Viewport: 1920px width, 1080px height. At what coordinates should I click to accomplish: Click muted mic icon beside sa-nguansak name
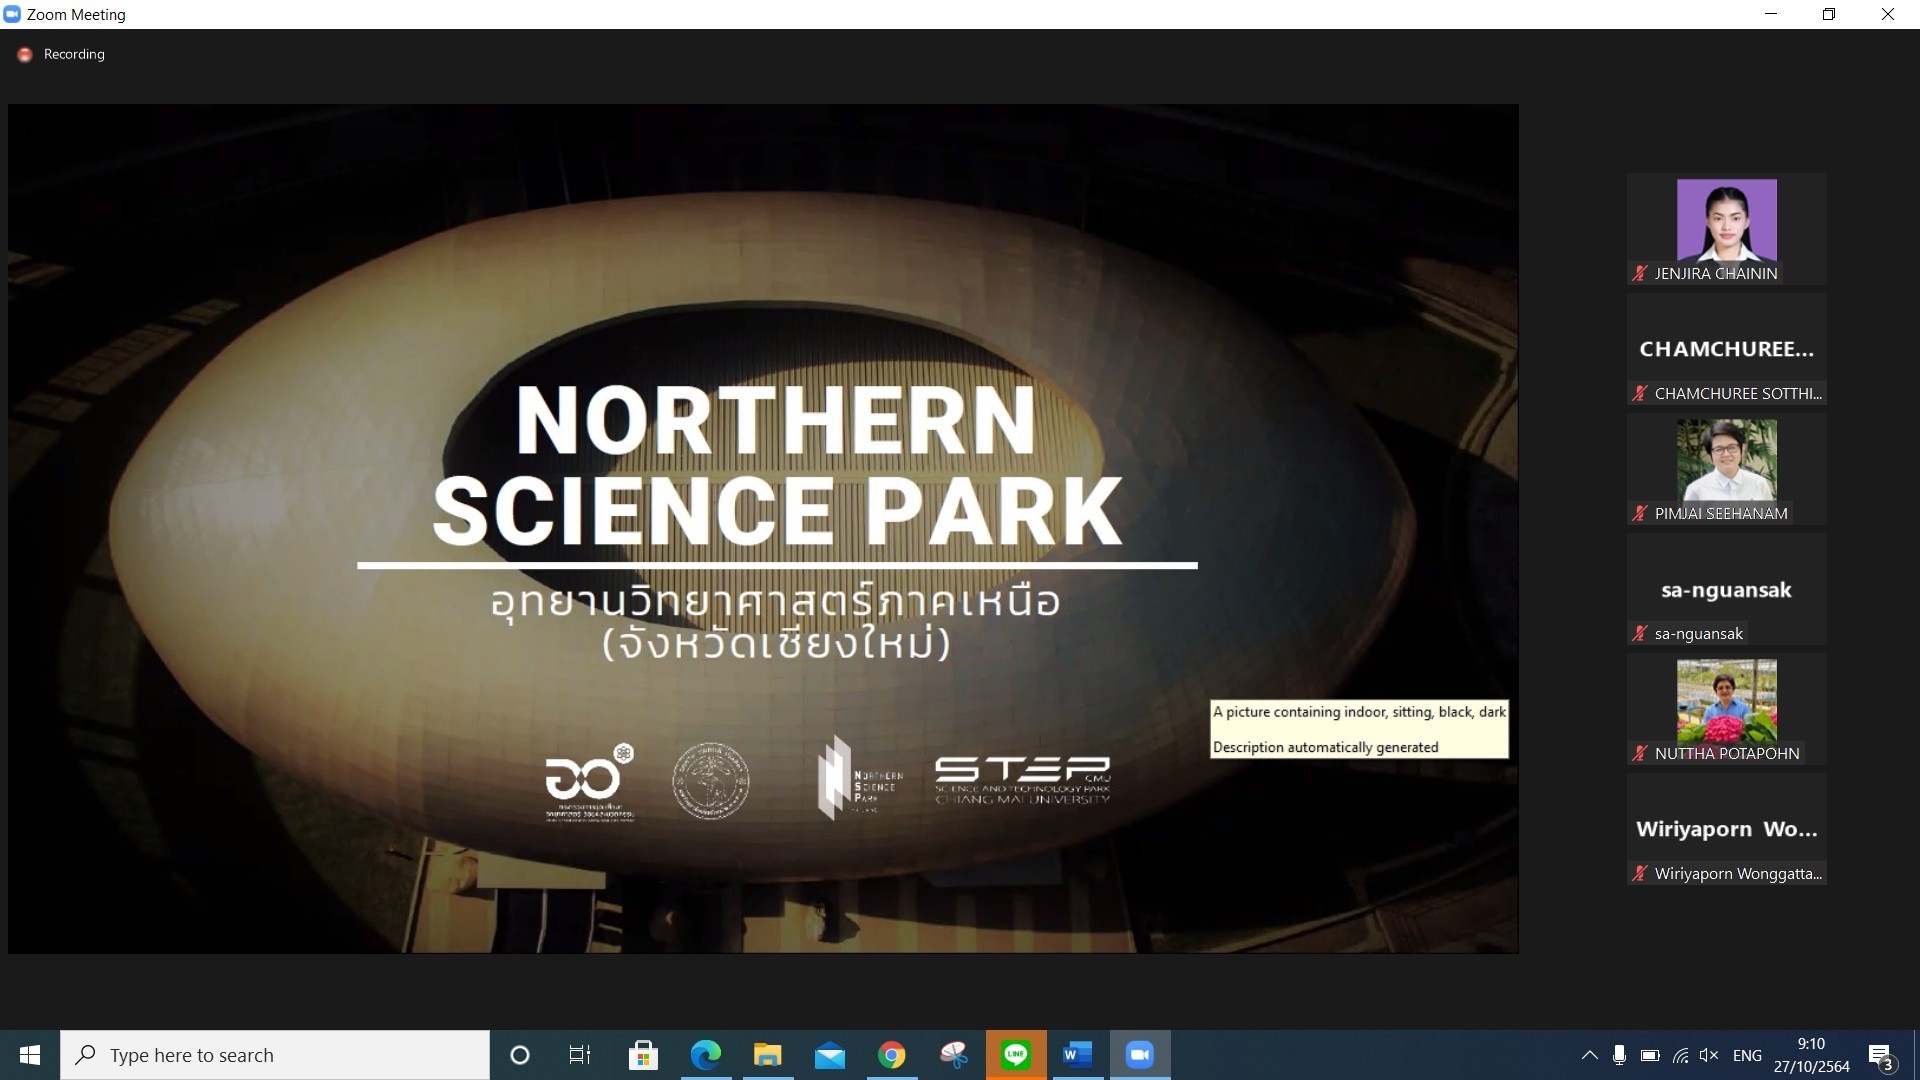[1640, 633]
